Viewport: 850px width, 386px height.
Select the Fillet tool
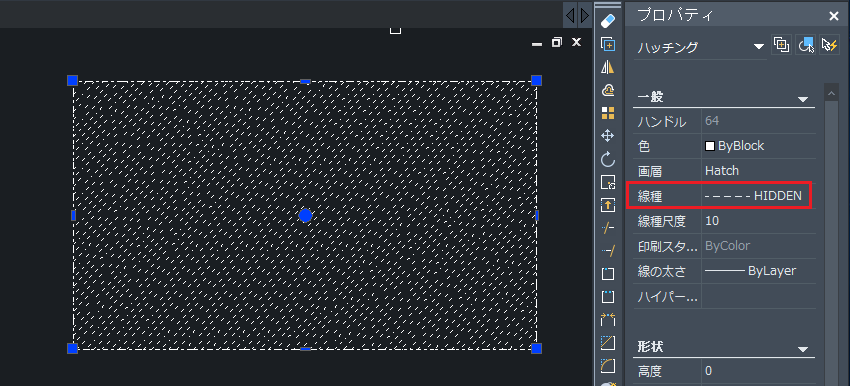coord(608,366)
